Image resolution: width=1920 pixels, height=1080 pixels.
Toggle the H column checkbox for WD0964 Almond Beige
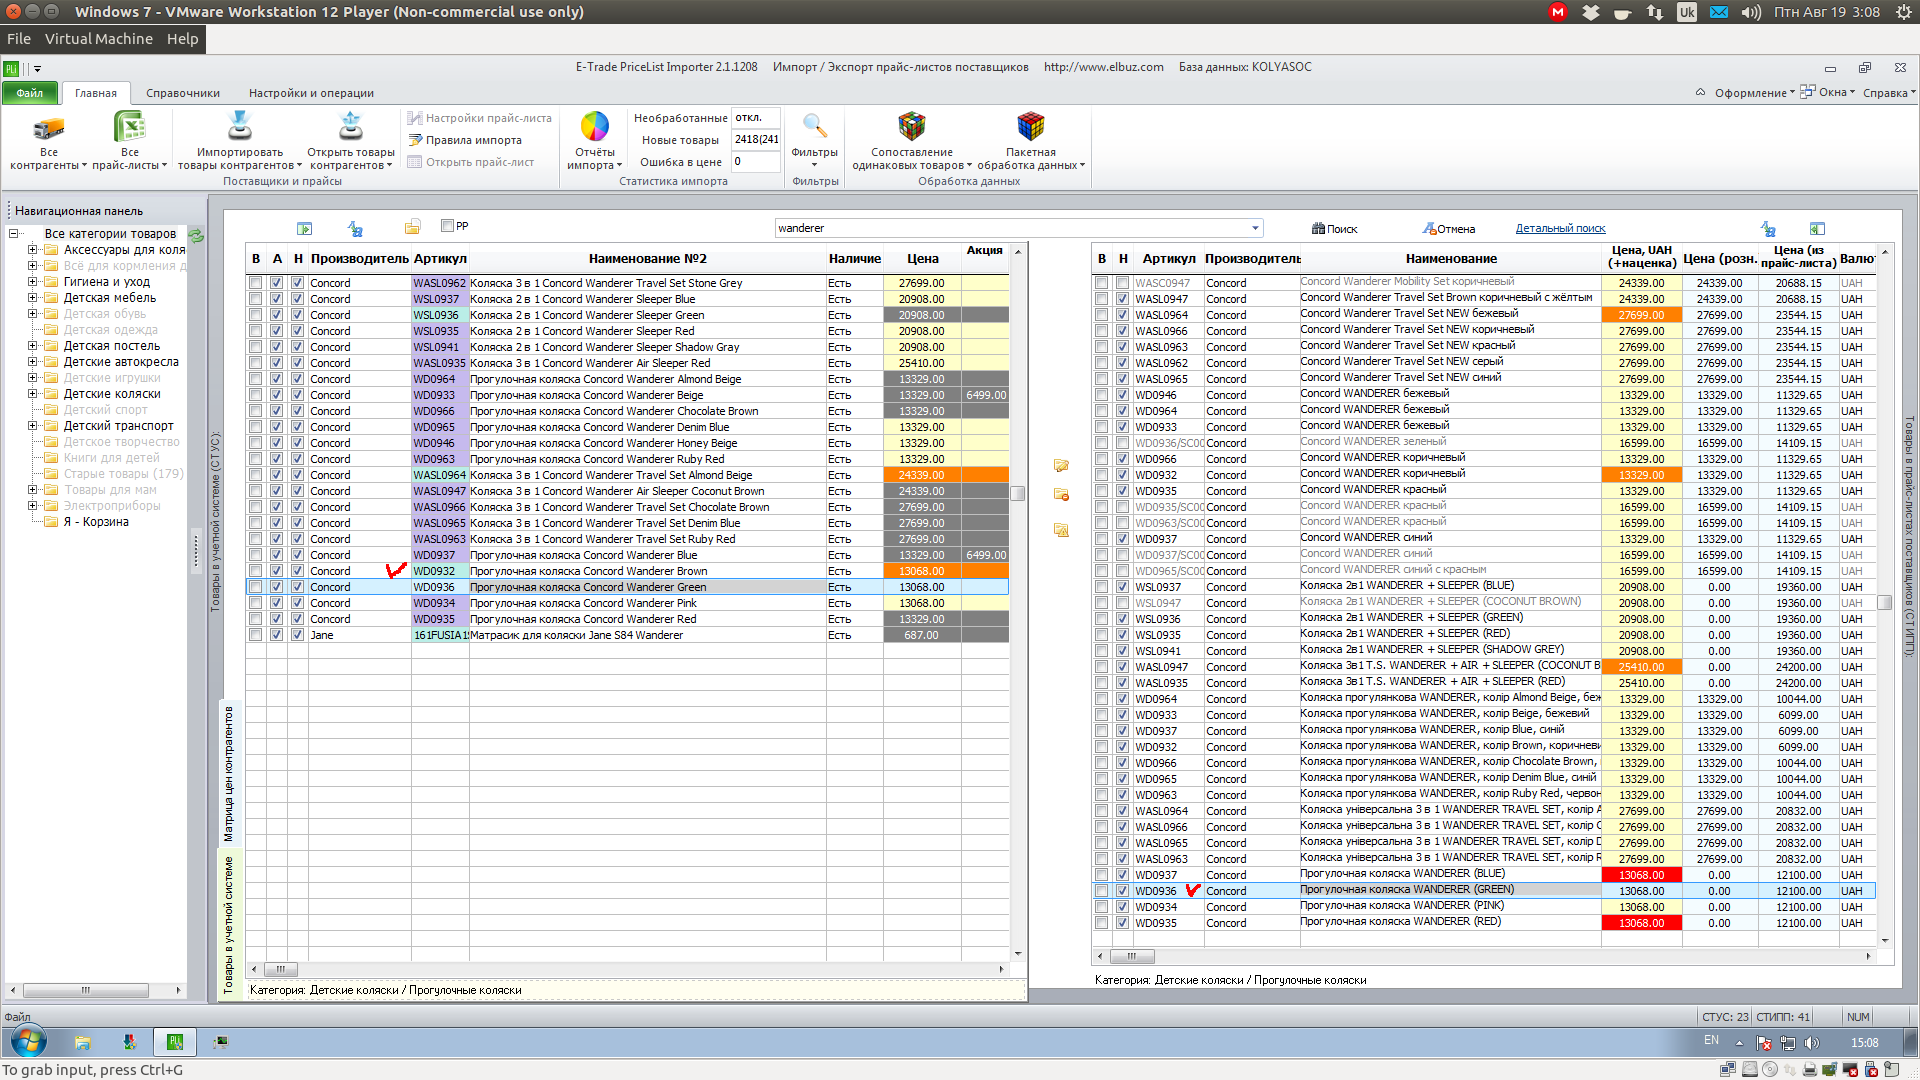pyautogui.click(x=298, y=379)
